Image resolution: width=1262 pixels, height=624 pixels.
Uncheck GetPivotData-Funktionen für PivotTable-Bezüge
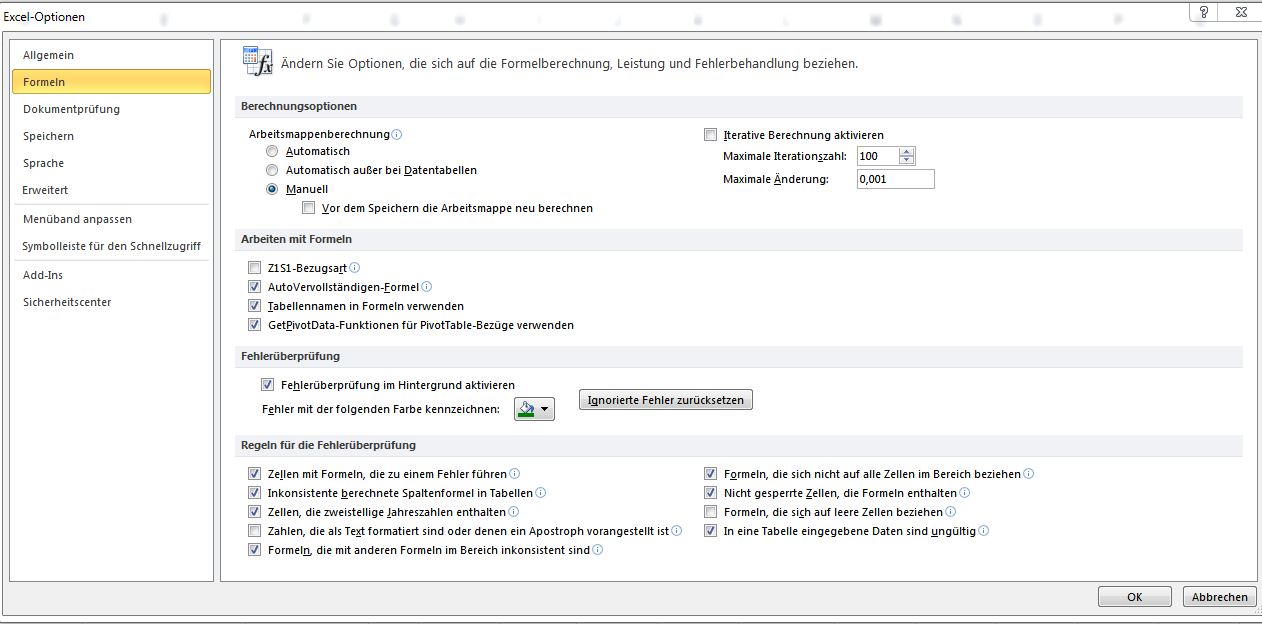254,325
